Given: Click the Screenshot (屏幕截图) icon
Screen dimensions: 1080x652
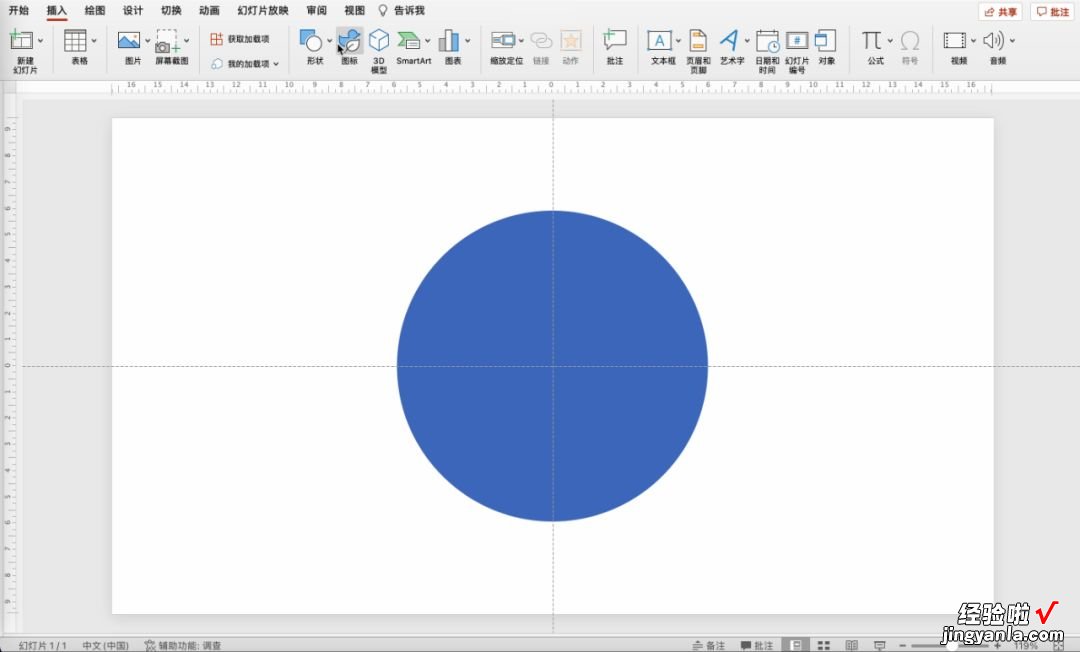Looking at the screenshot, I should click(x=167, y=41).
